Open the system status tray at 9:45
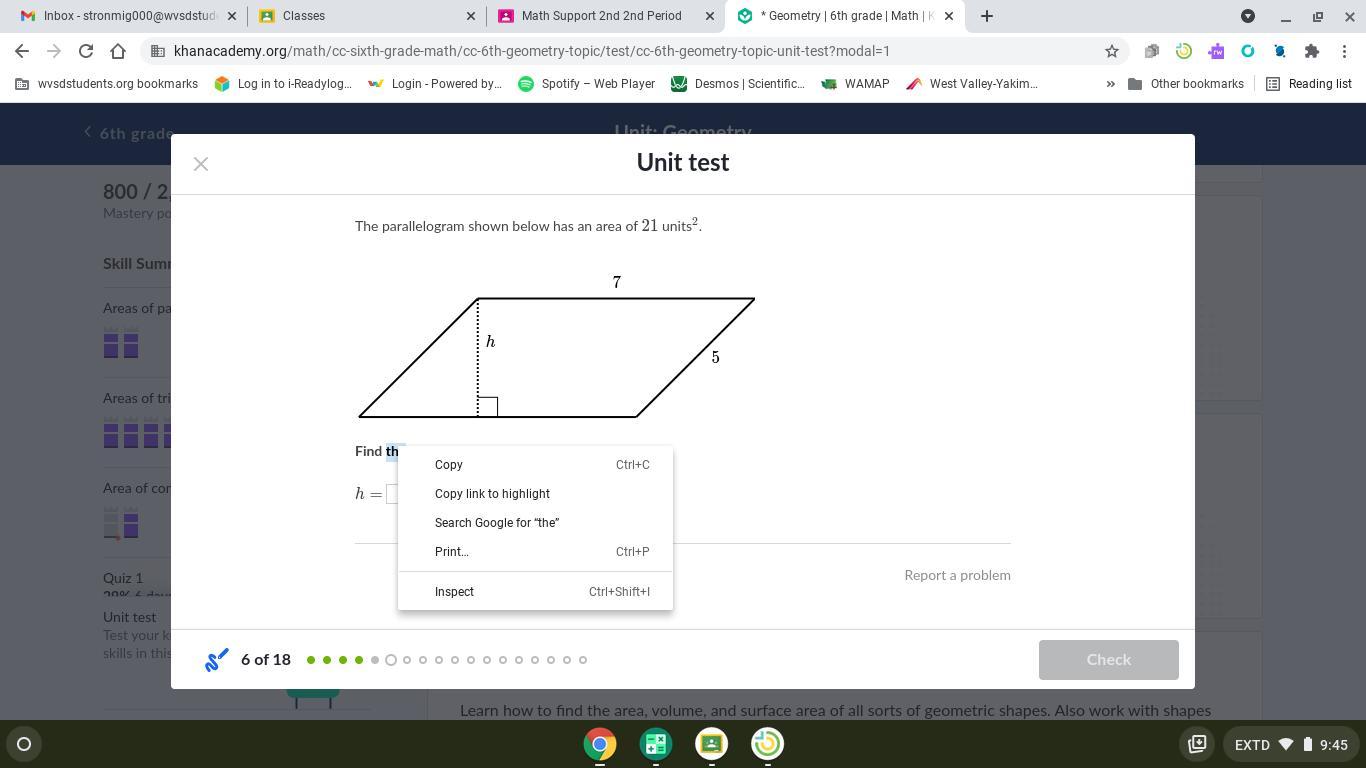The image size is (1366, 768). coord(1291,744)
